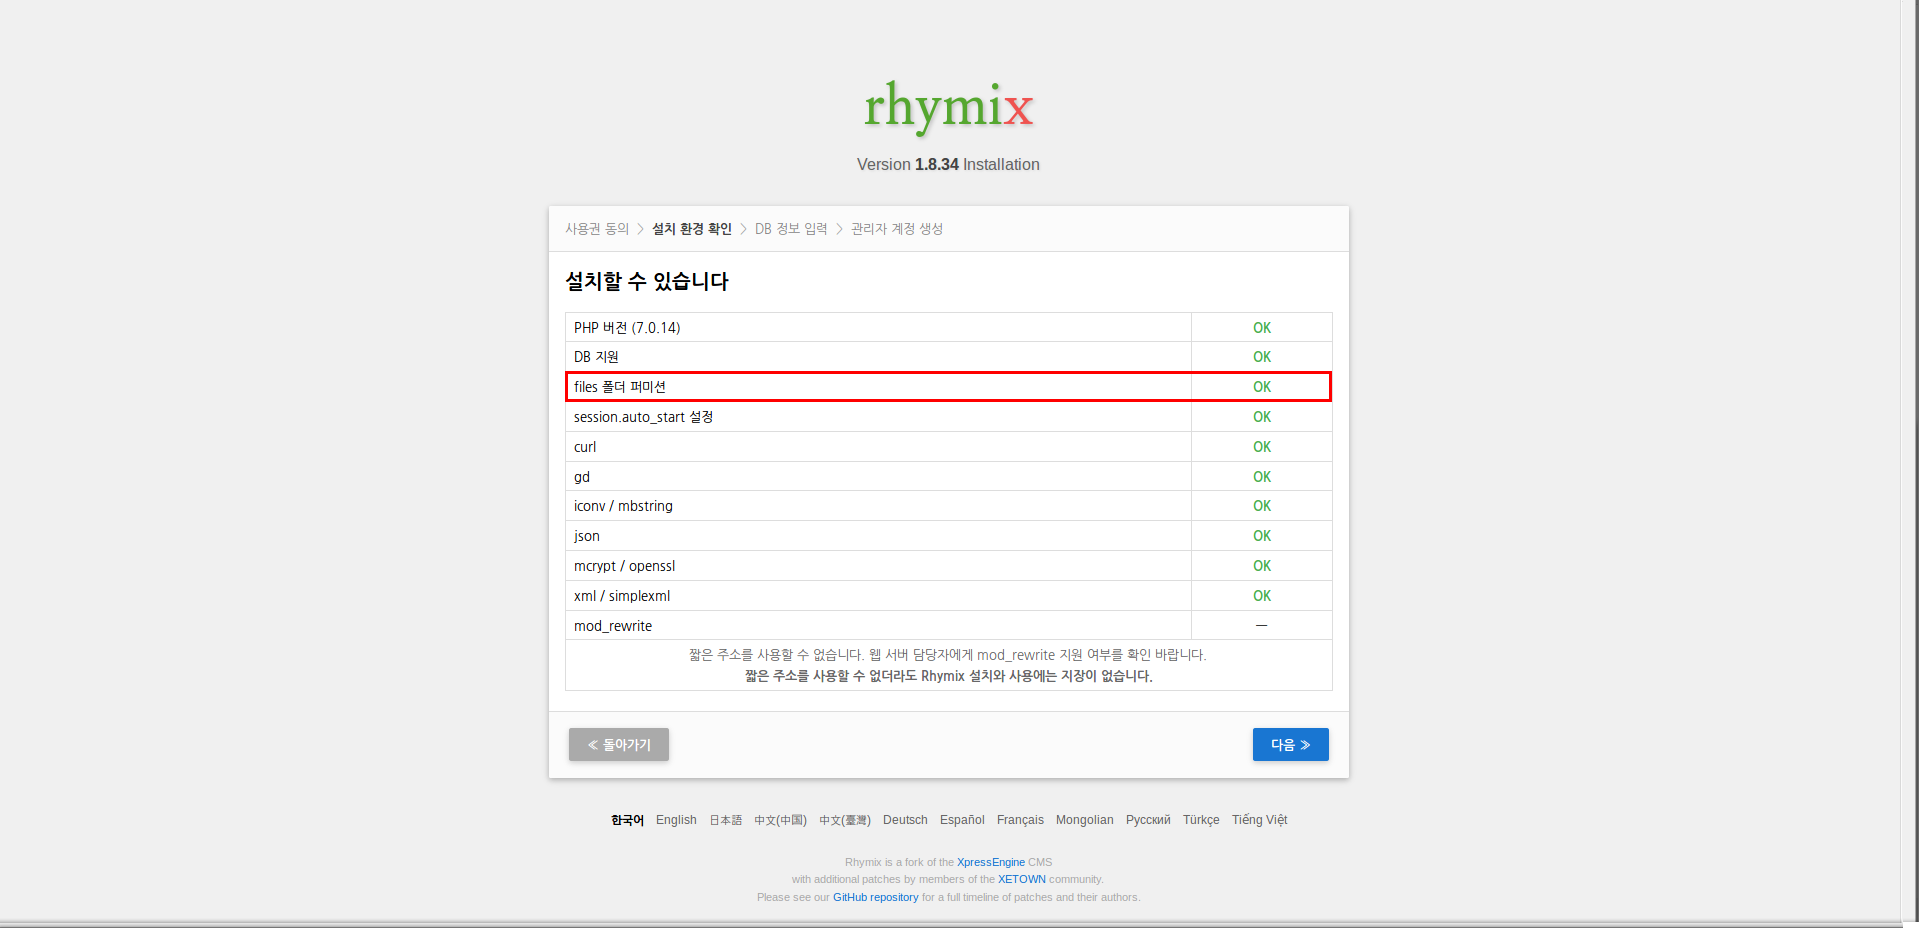Go to next step with 다음 button
Image resolution: width=1919 pixels, height=928 pixels.
(1290, 744)
